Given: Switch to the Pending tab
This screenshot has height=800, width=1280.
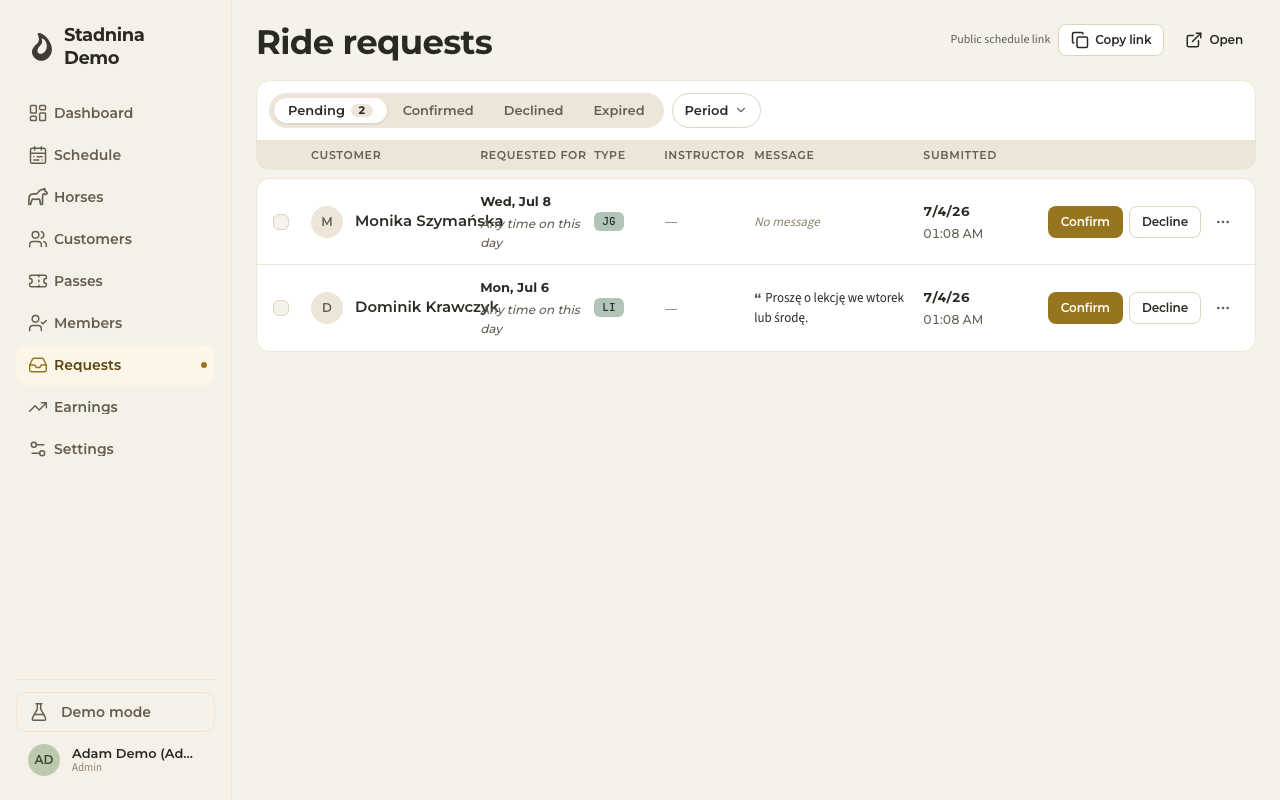Looking at the screenshot, I should [x=330, y=111].
